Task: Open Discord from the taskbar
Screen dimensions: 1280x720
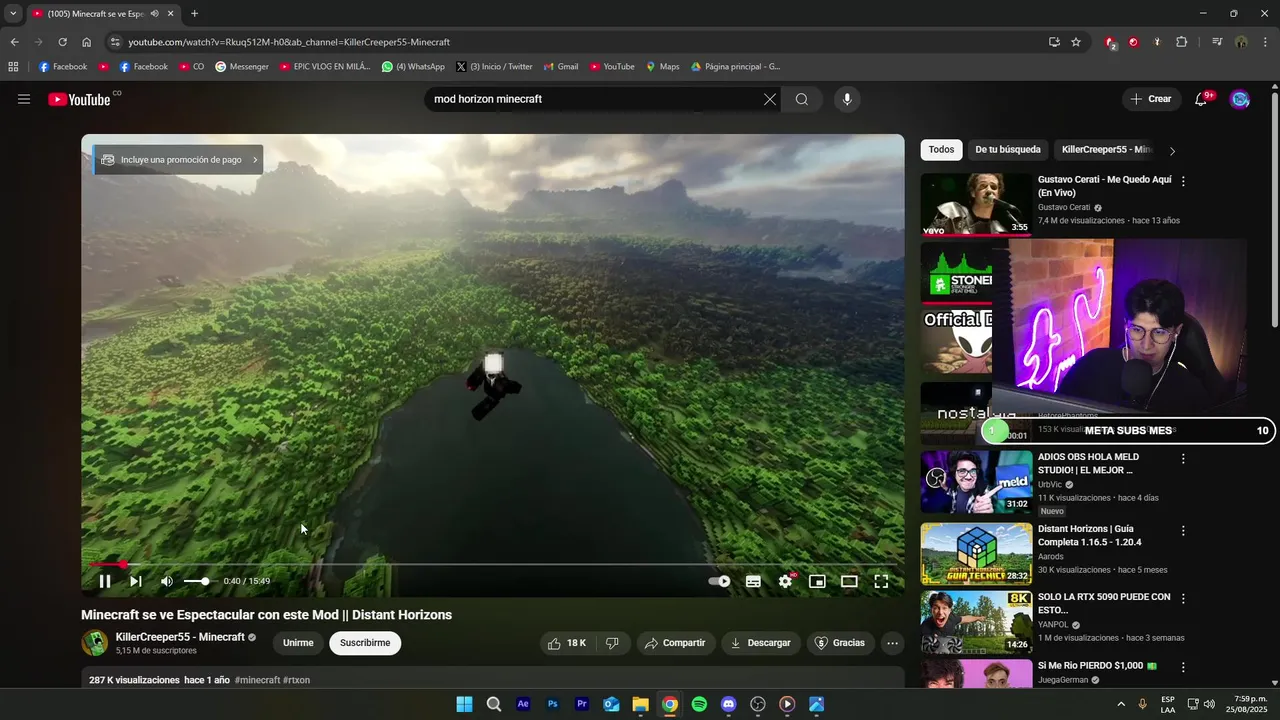Action: click(728, 704)
